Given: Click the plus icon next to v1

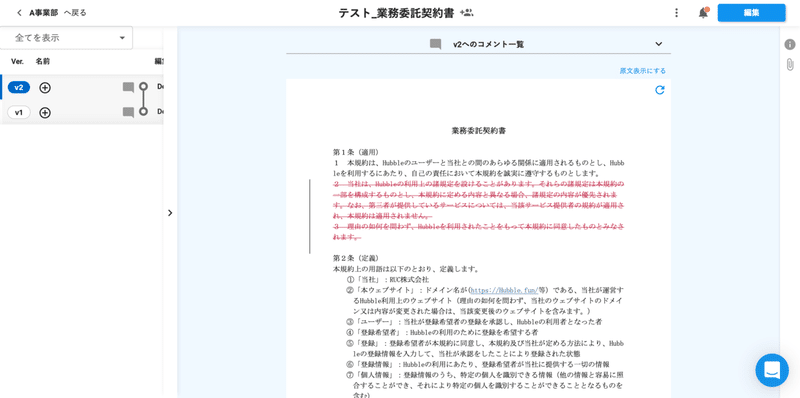Looking at the screenshot, I should tap(45, 113).
